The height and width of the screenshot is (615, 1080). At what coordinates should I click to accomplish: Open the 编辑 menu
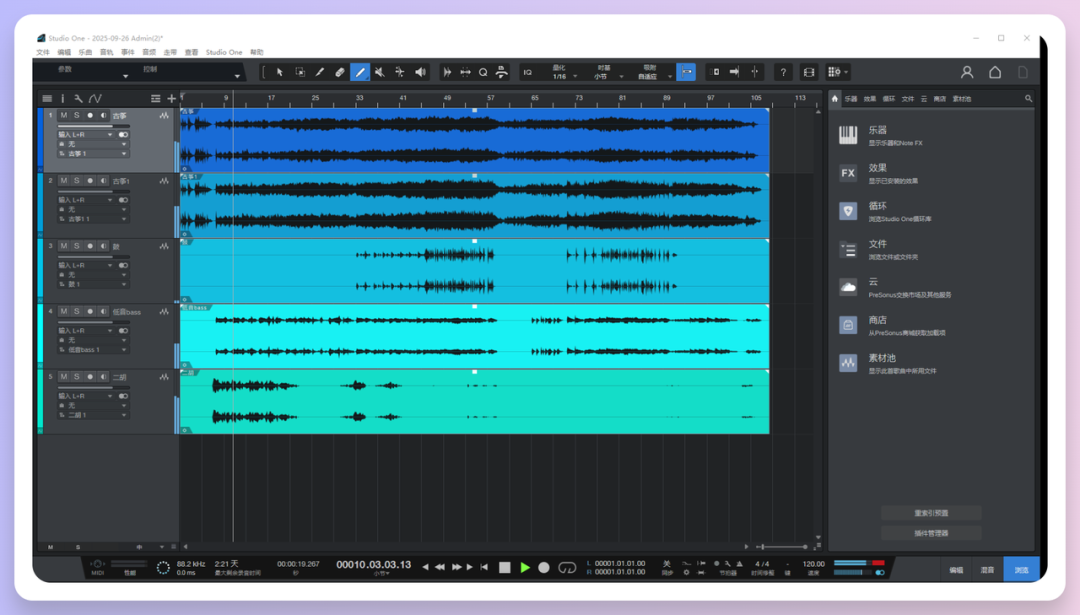(x=64, y=52)
